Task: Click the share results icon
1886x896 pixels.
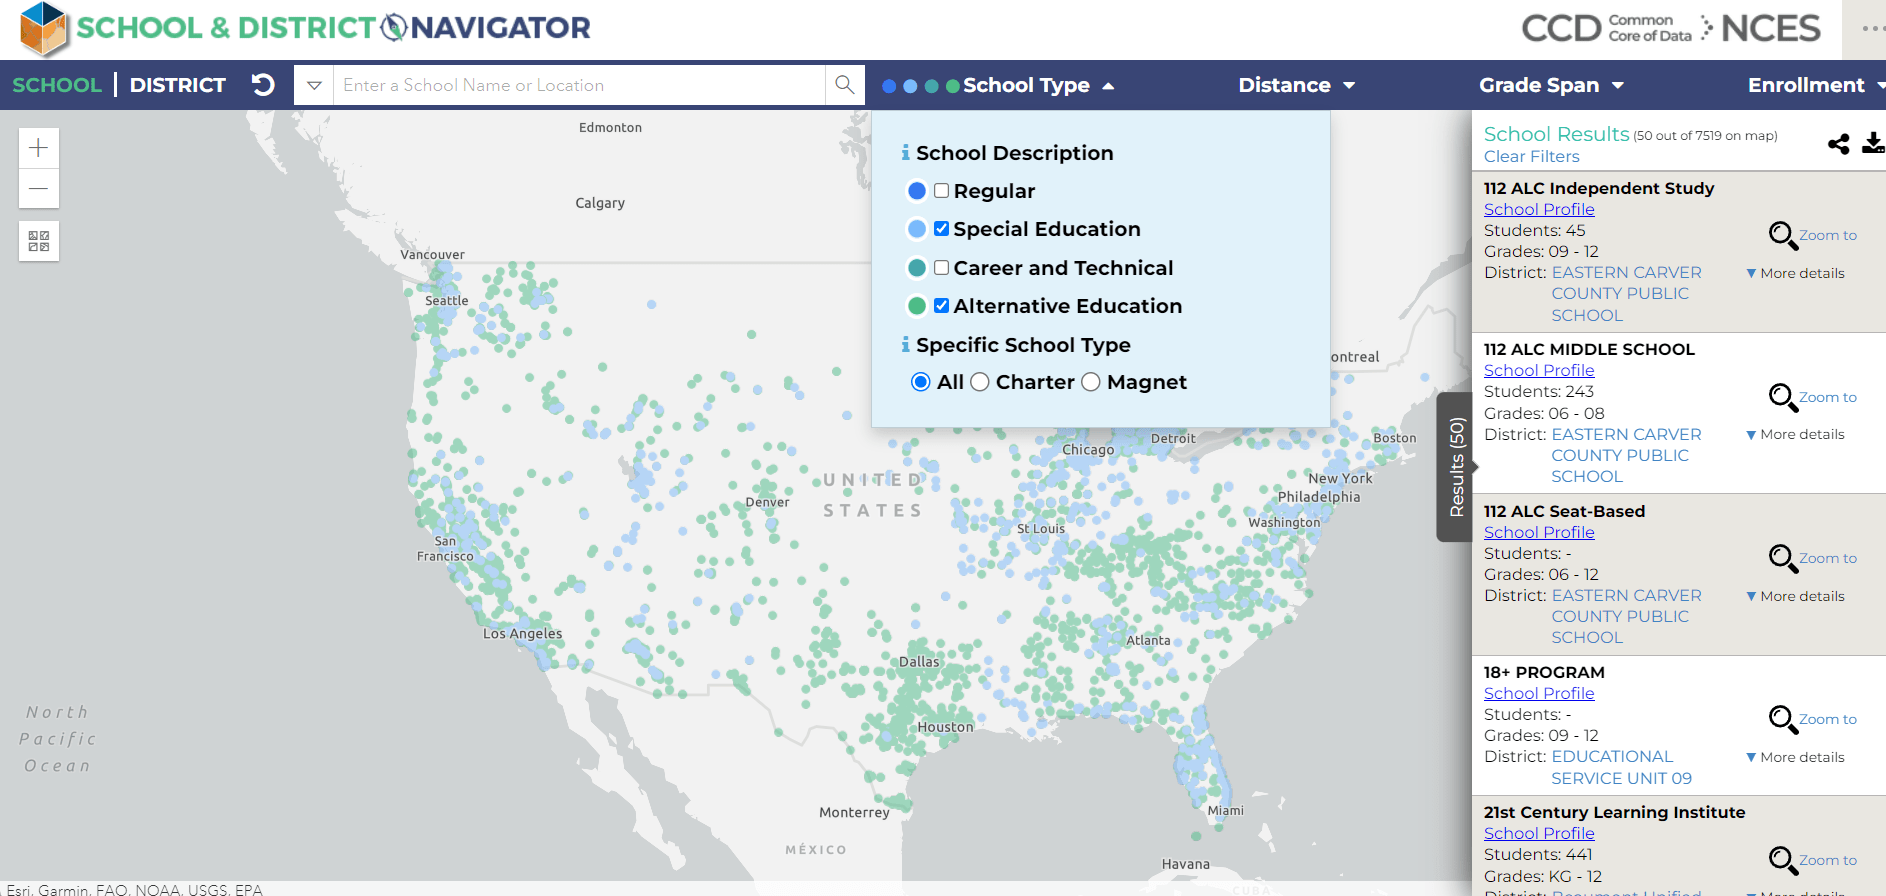Action: pyautogui.click(x=1838, y=144)
